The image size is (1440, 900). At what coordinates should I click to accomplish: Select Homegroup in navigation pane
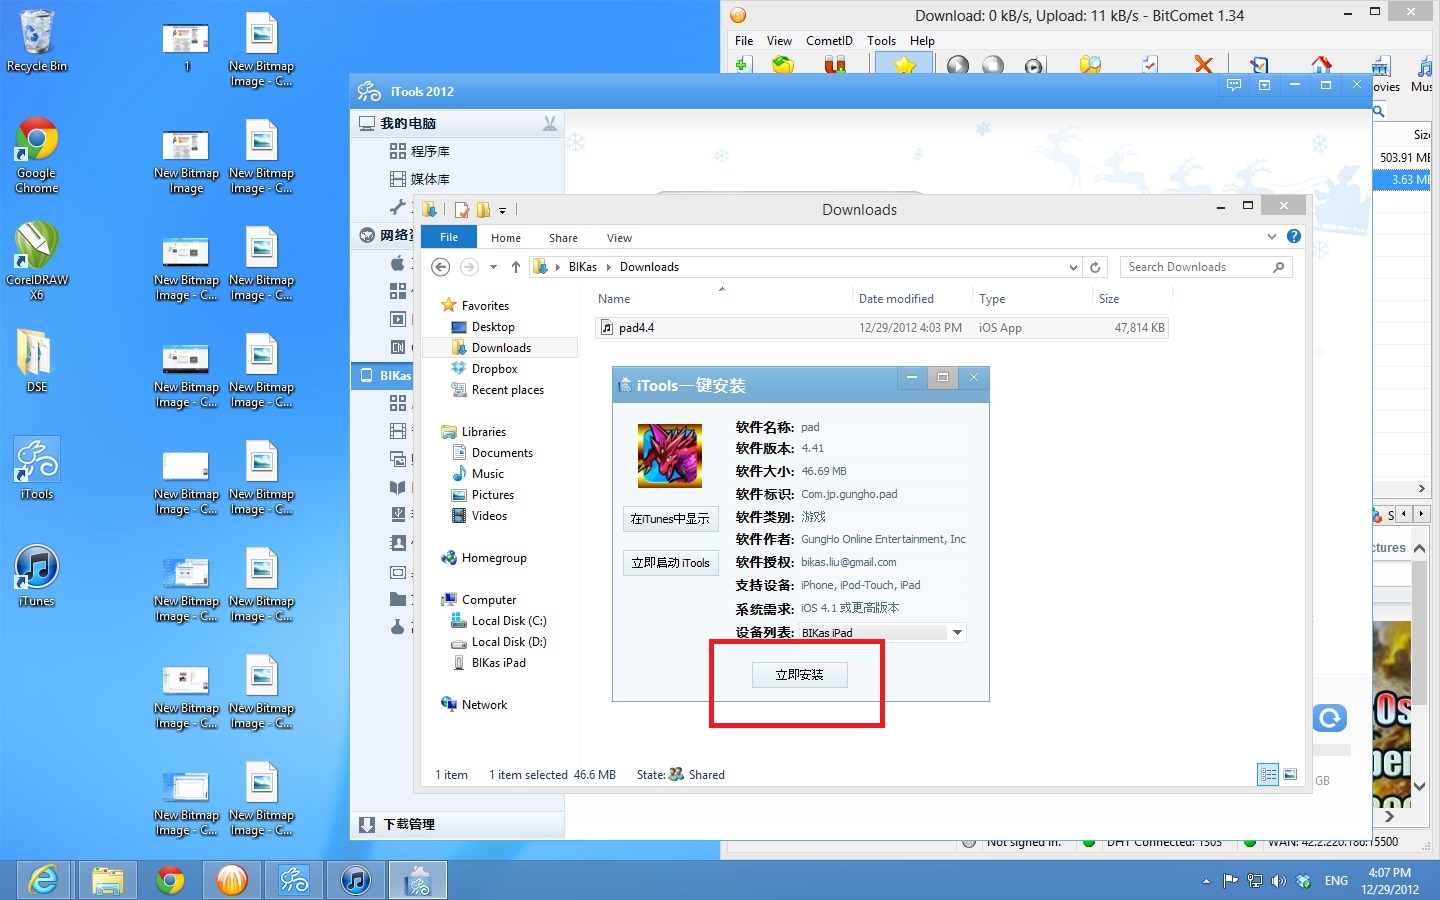point(494,558)
